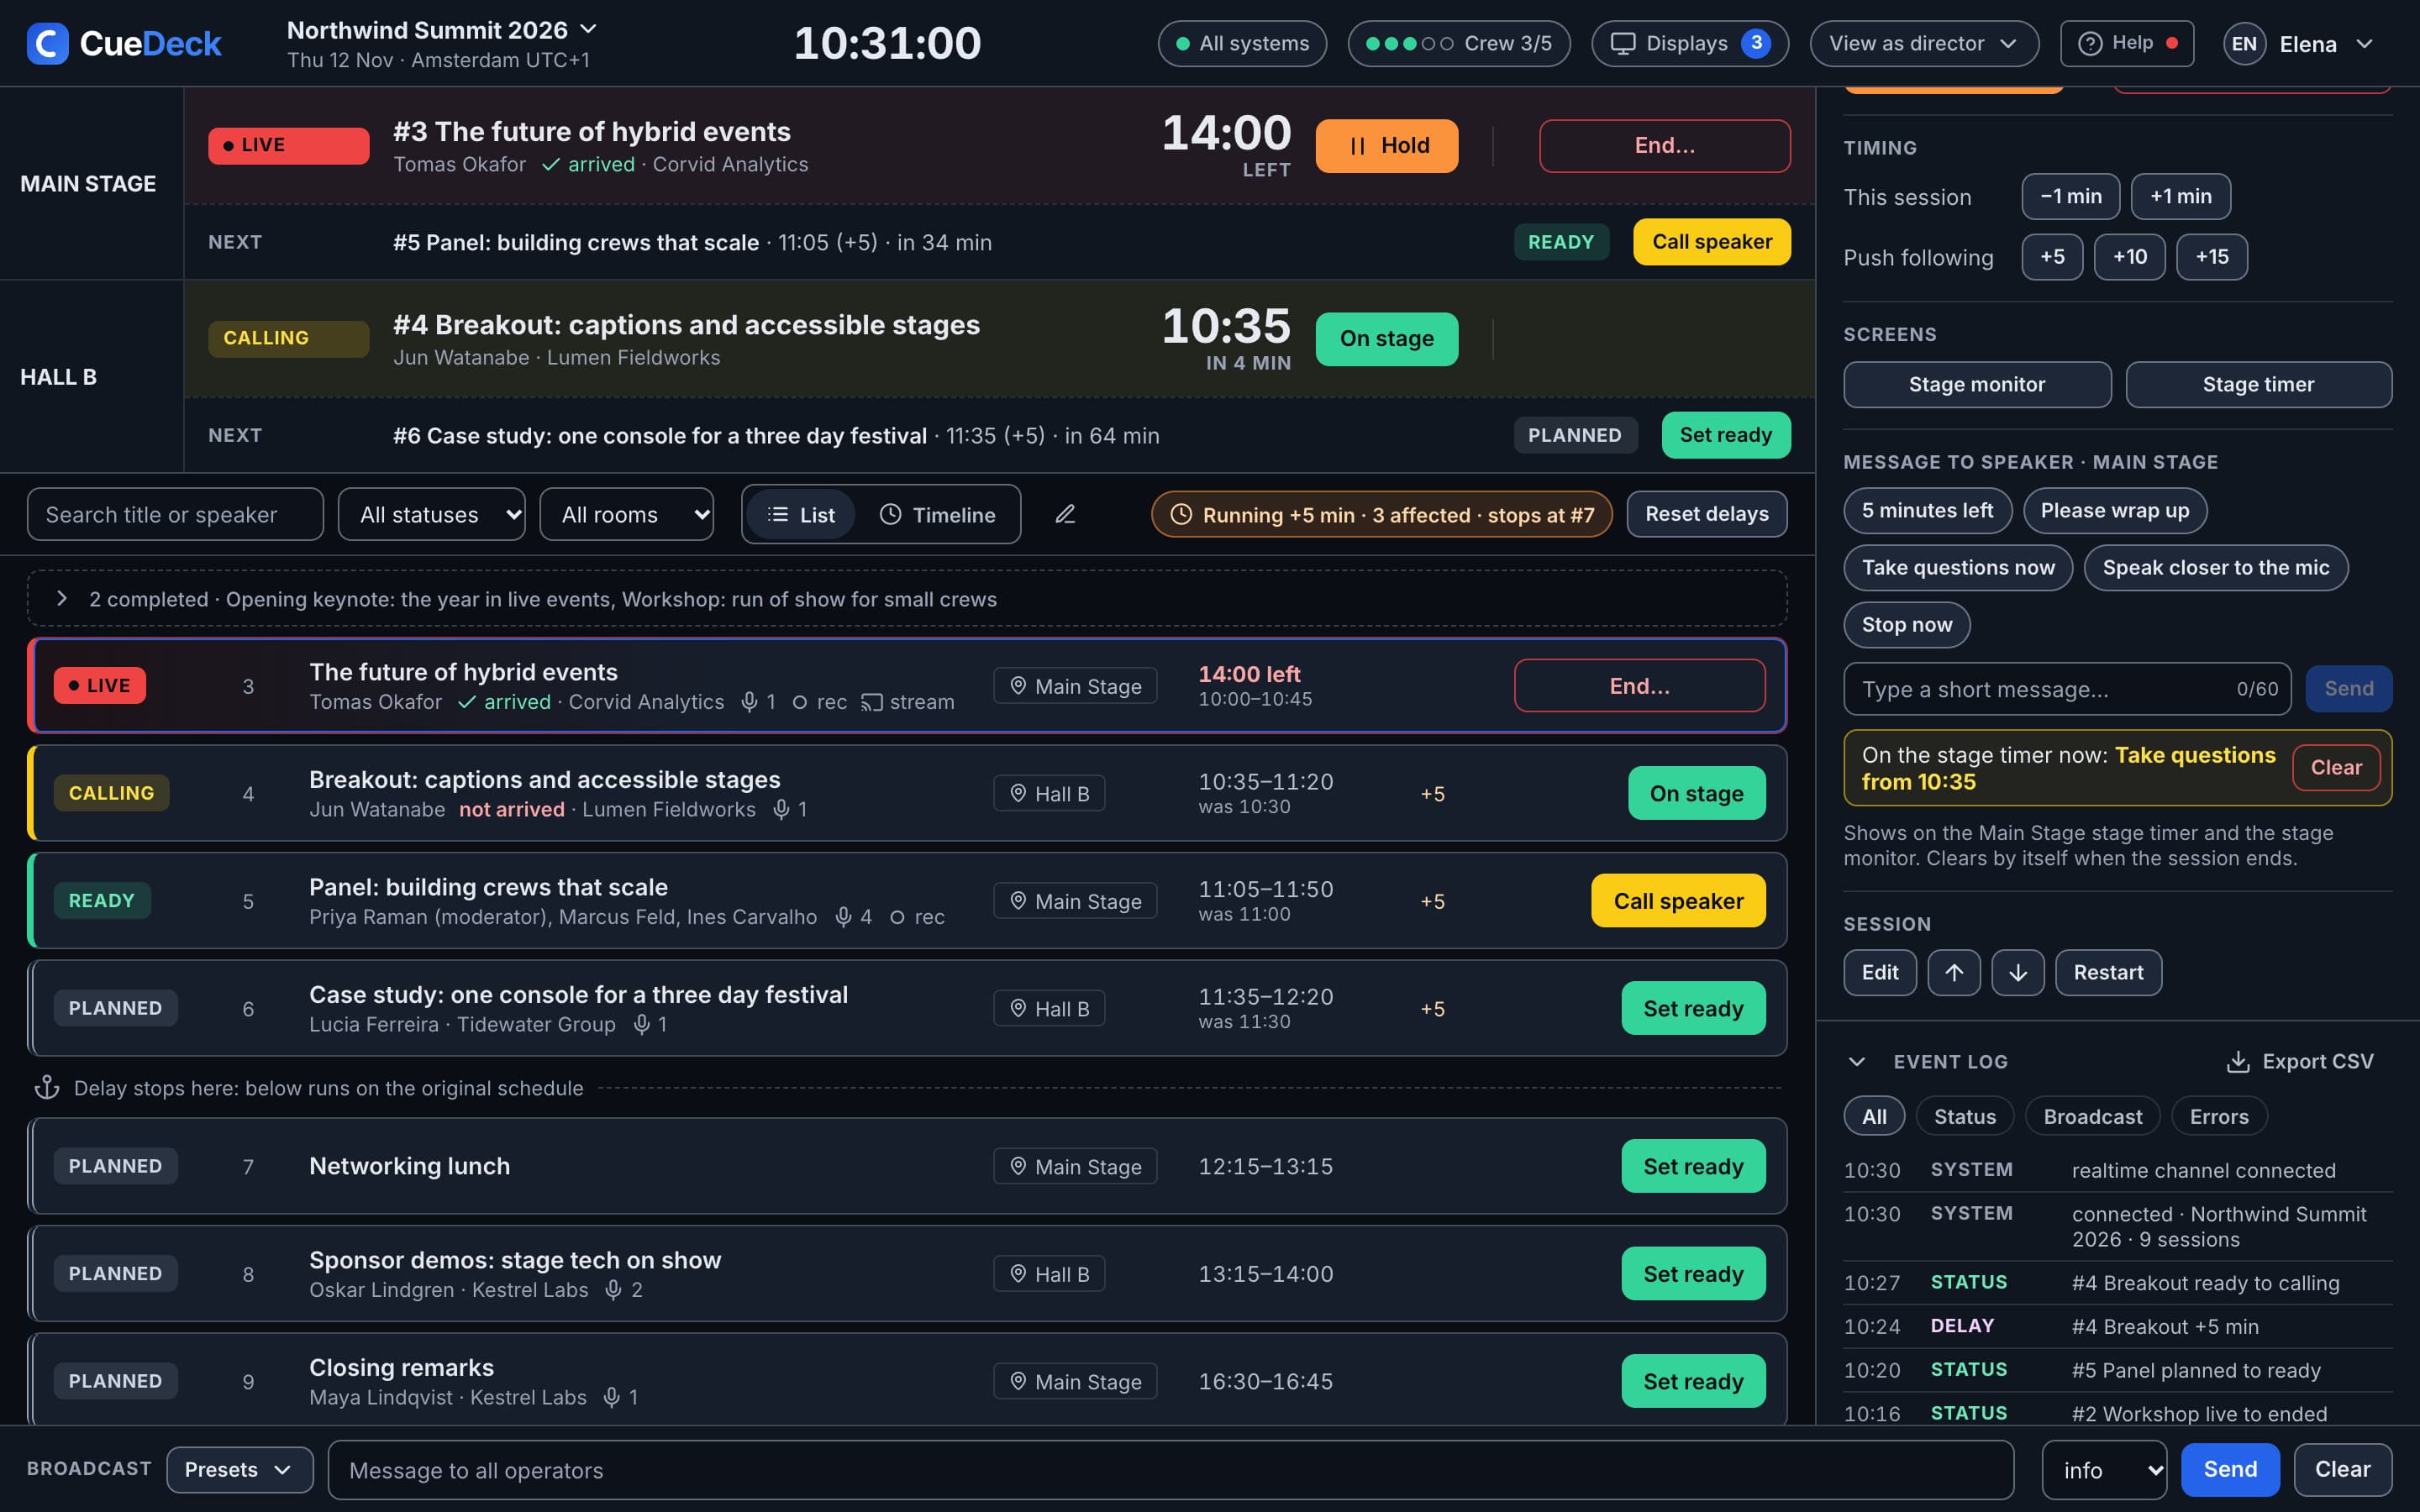Clear the stage timer message
Image resolution: width=2420 pixels, height=1512 pixels.
click(x=2335, y=767)
